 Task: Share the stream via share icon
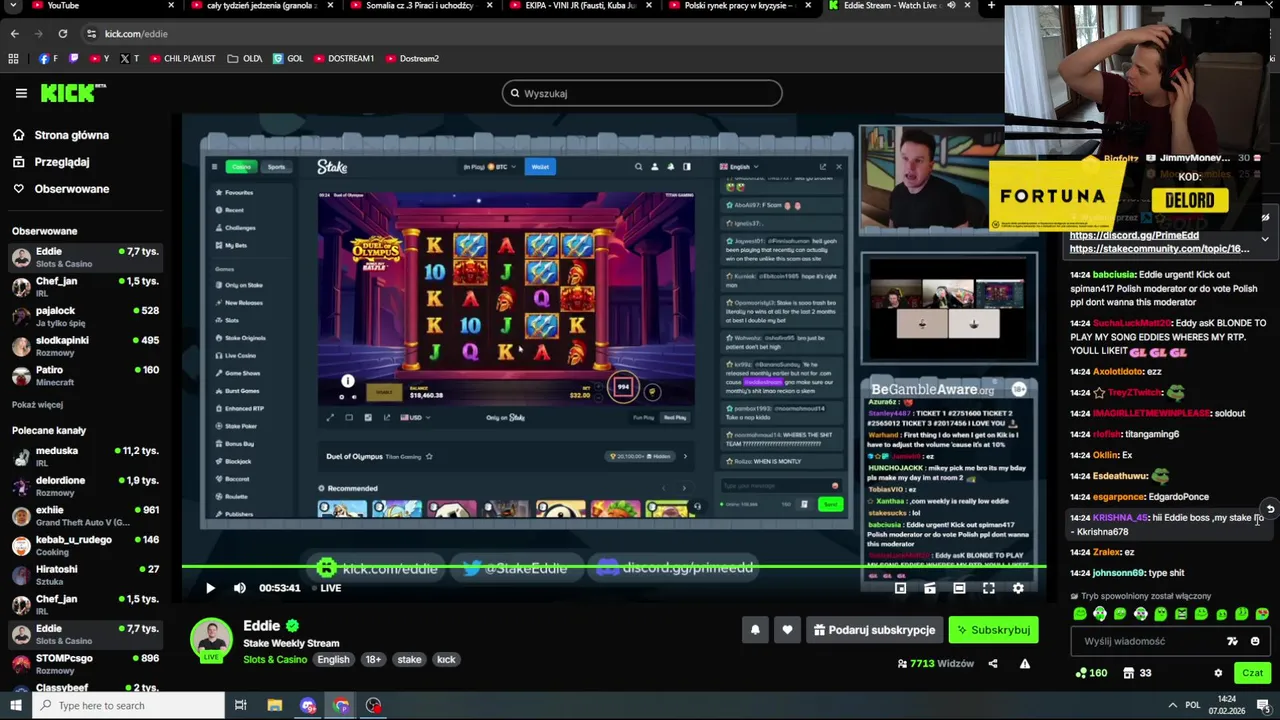pyautogui.click(x=993, y=663)
